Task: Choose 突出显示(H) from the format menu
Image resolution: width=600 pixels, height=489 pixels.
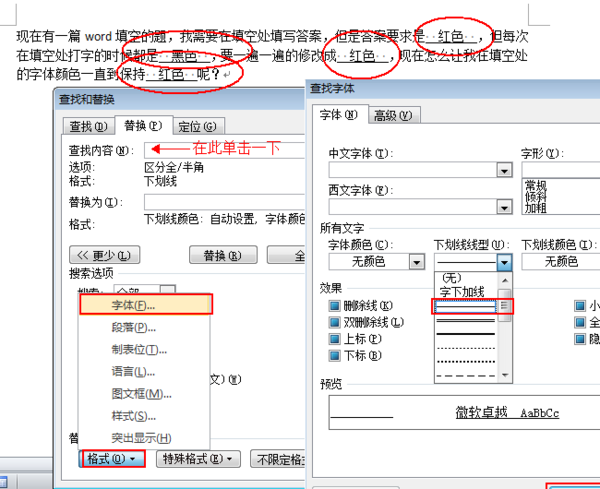Action: pos(144,438)
